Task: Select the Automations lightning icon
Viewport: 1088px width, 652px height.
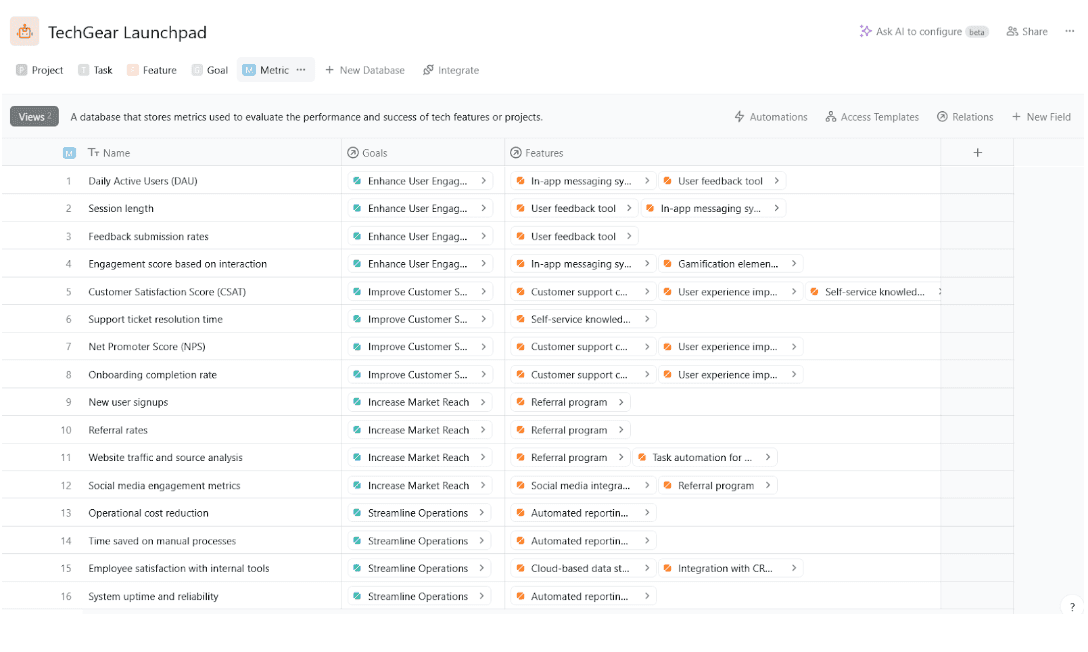Action: 741,117
